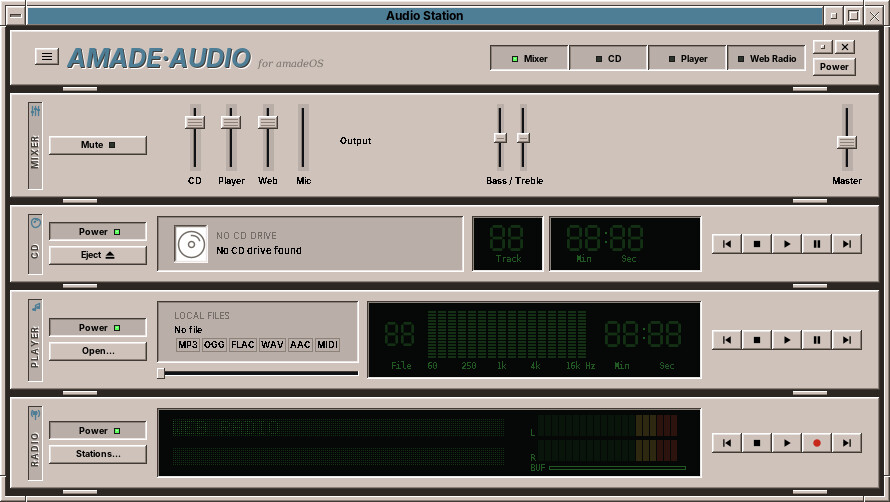
Task: Click the Bass slider handle
Action: (x=500, y=137)
